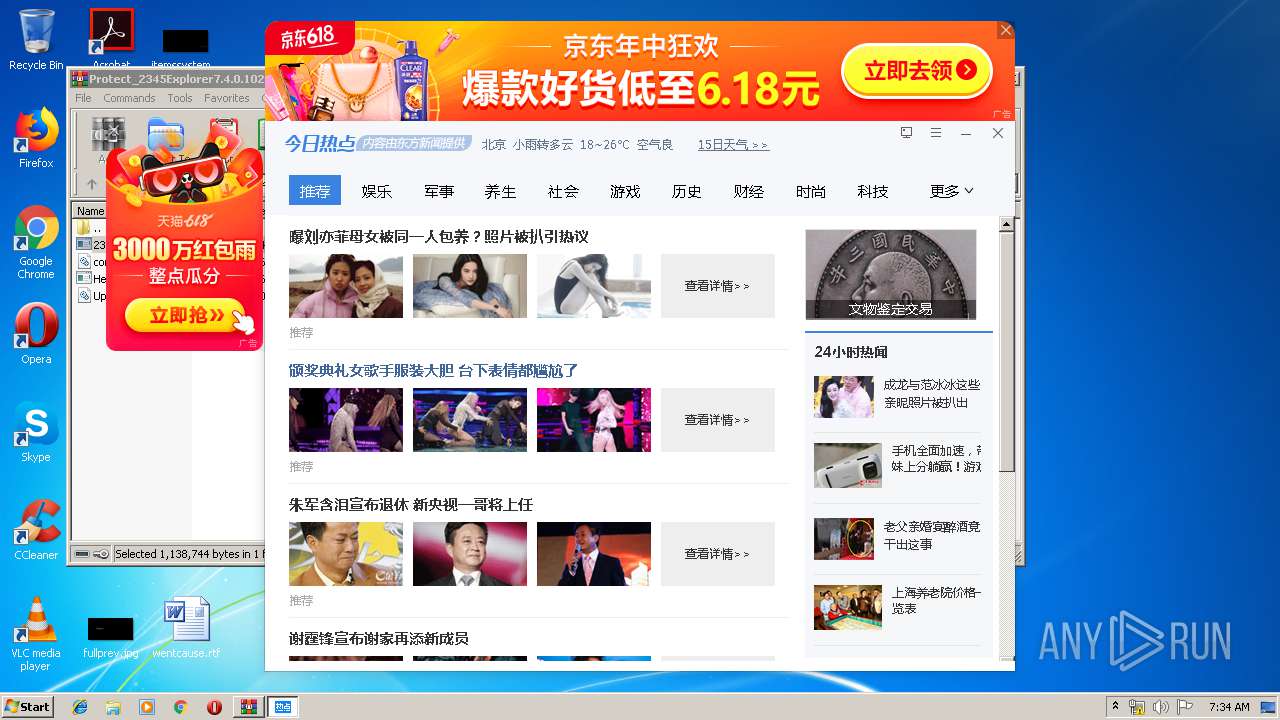Click 查看详情 for 刘亦菲 story
The width and height of the screenshot is (1280, 720).
coord(718,286)
